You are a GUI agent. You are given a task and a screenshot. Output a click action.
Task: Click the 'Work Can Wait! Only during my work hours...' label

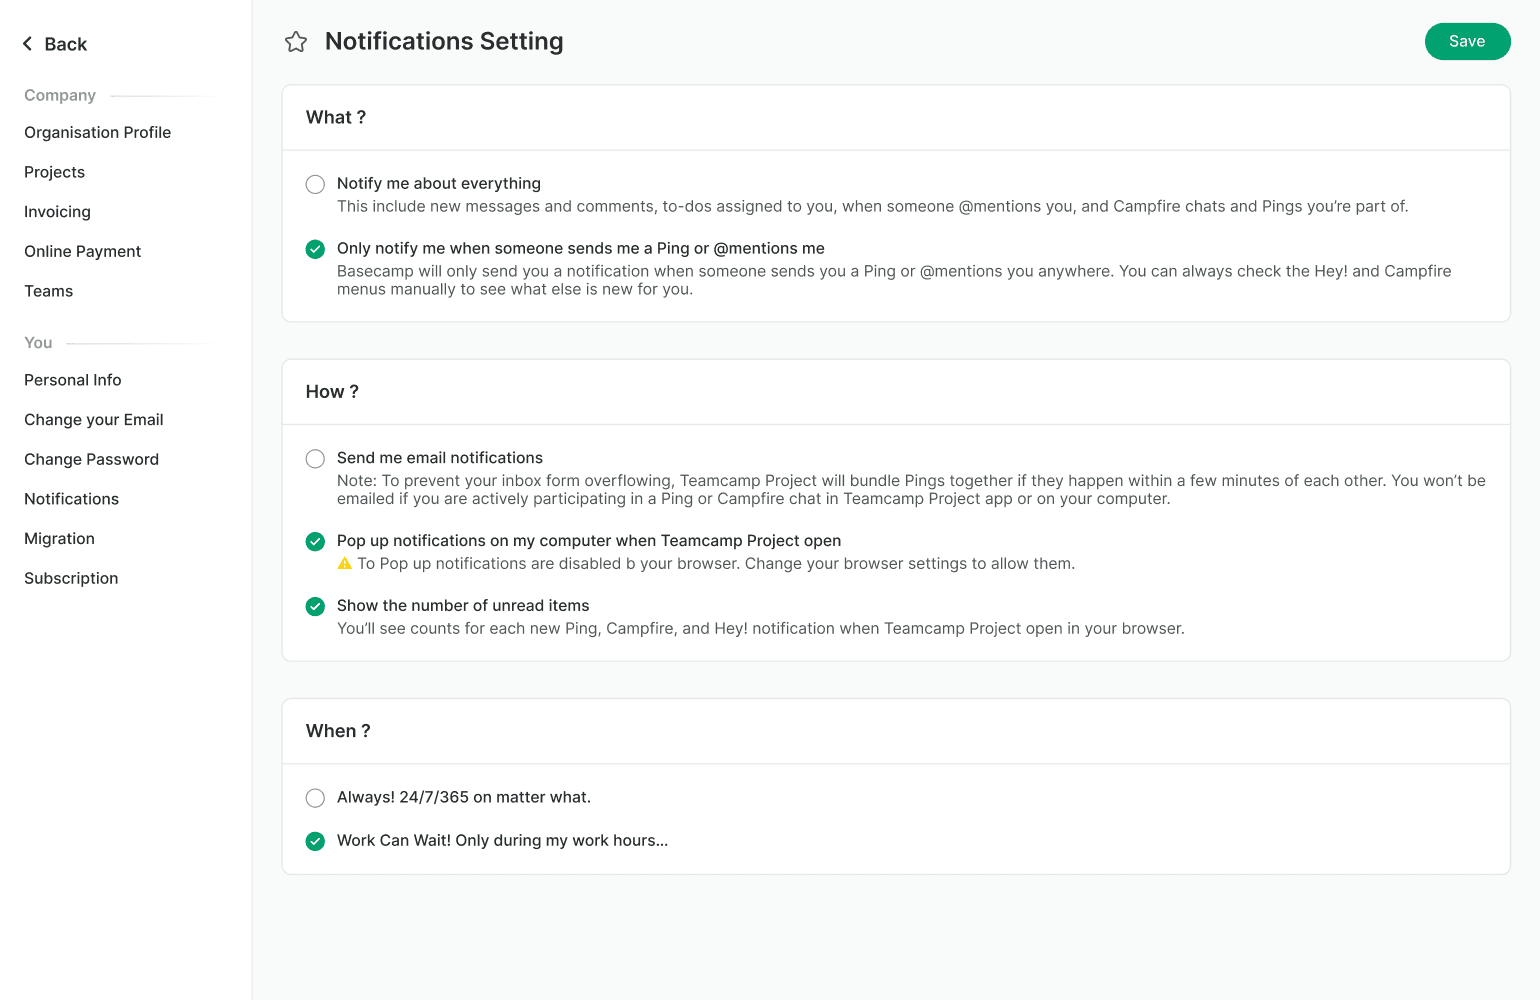[x=502, y=840]
